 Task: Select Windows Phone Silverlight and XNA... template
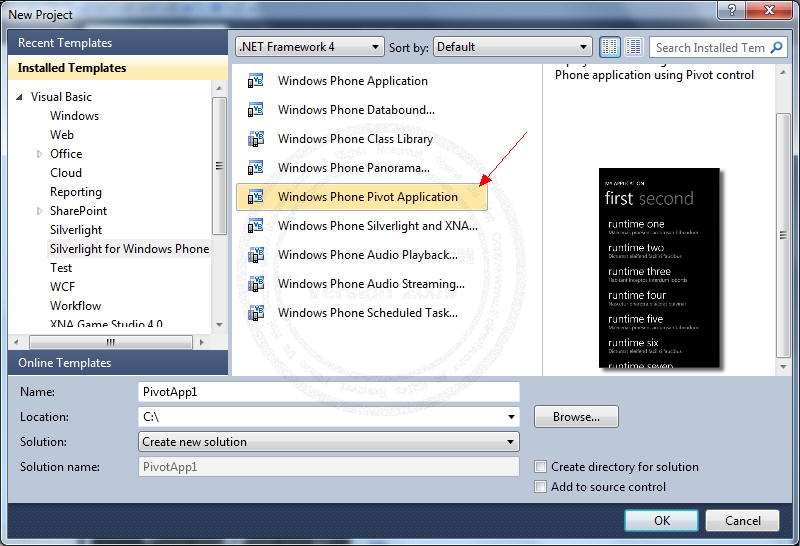click(378, 226)
